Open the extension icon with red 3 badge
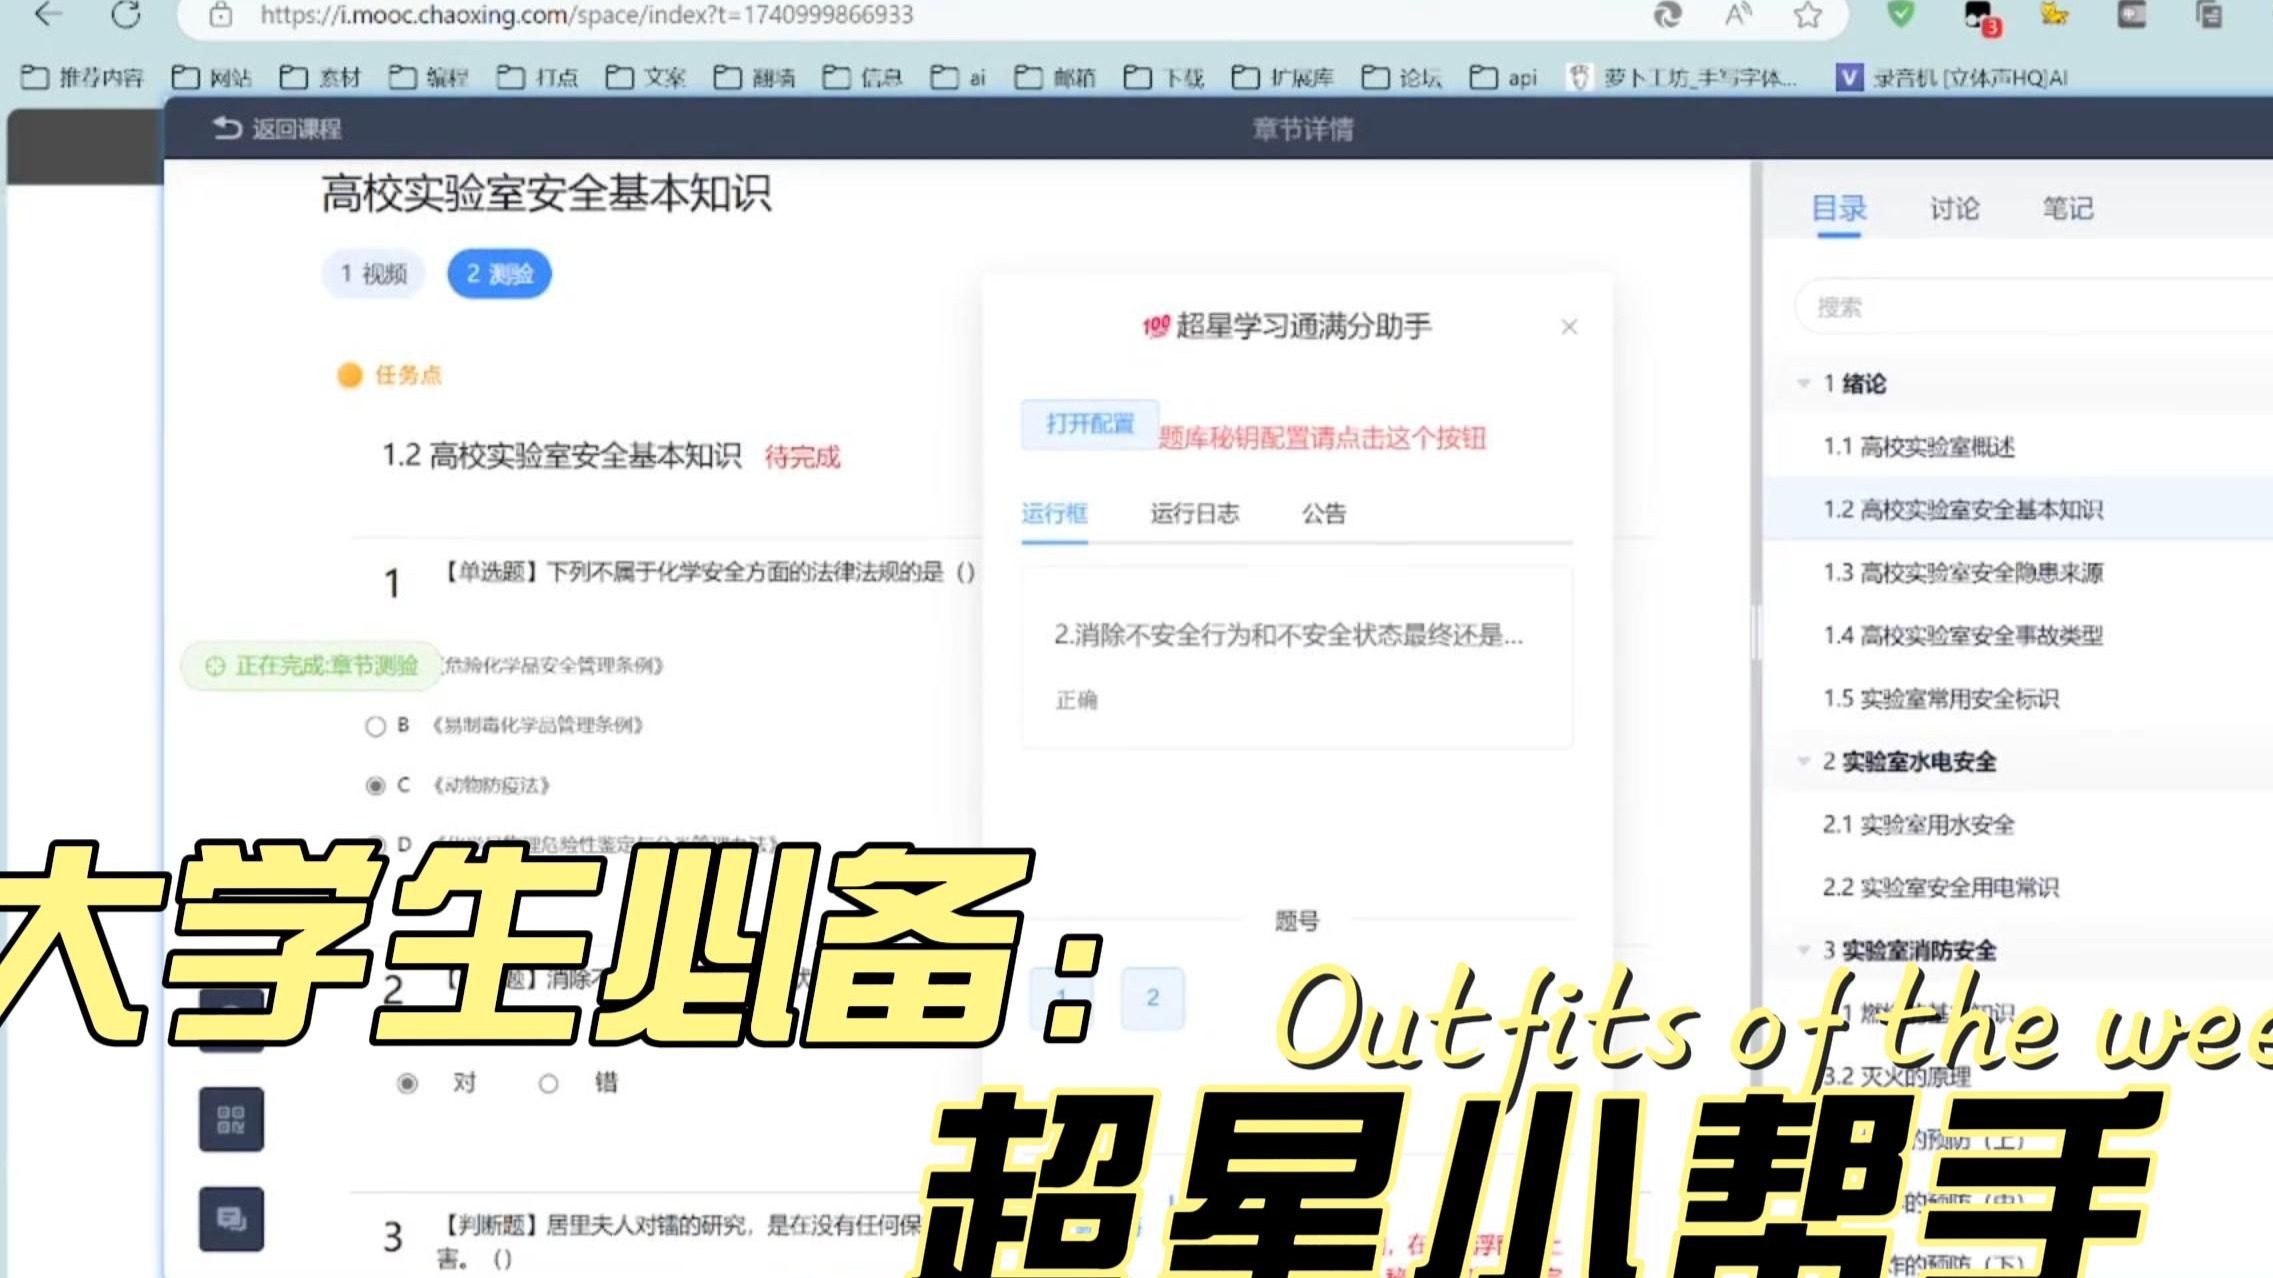 pyautogui.click(x=1980, y=16)
